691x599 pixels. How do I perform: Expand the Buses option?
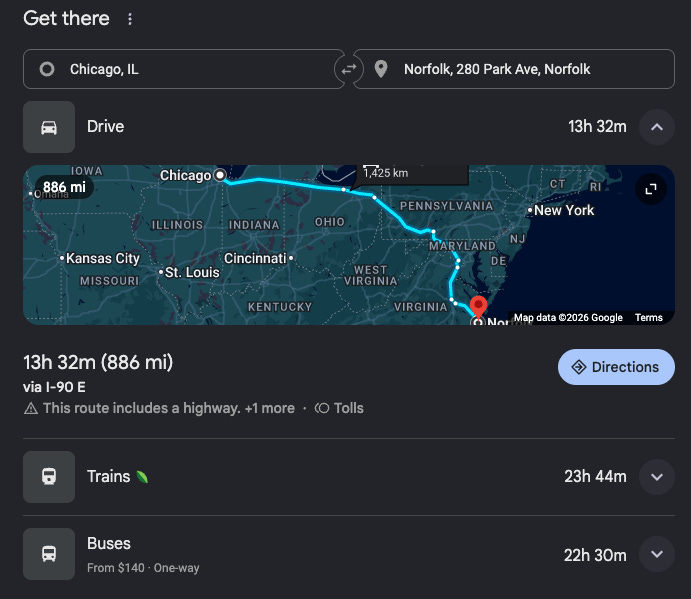(x=657, y=554)
